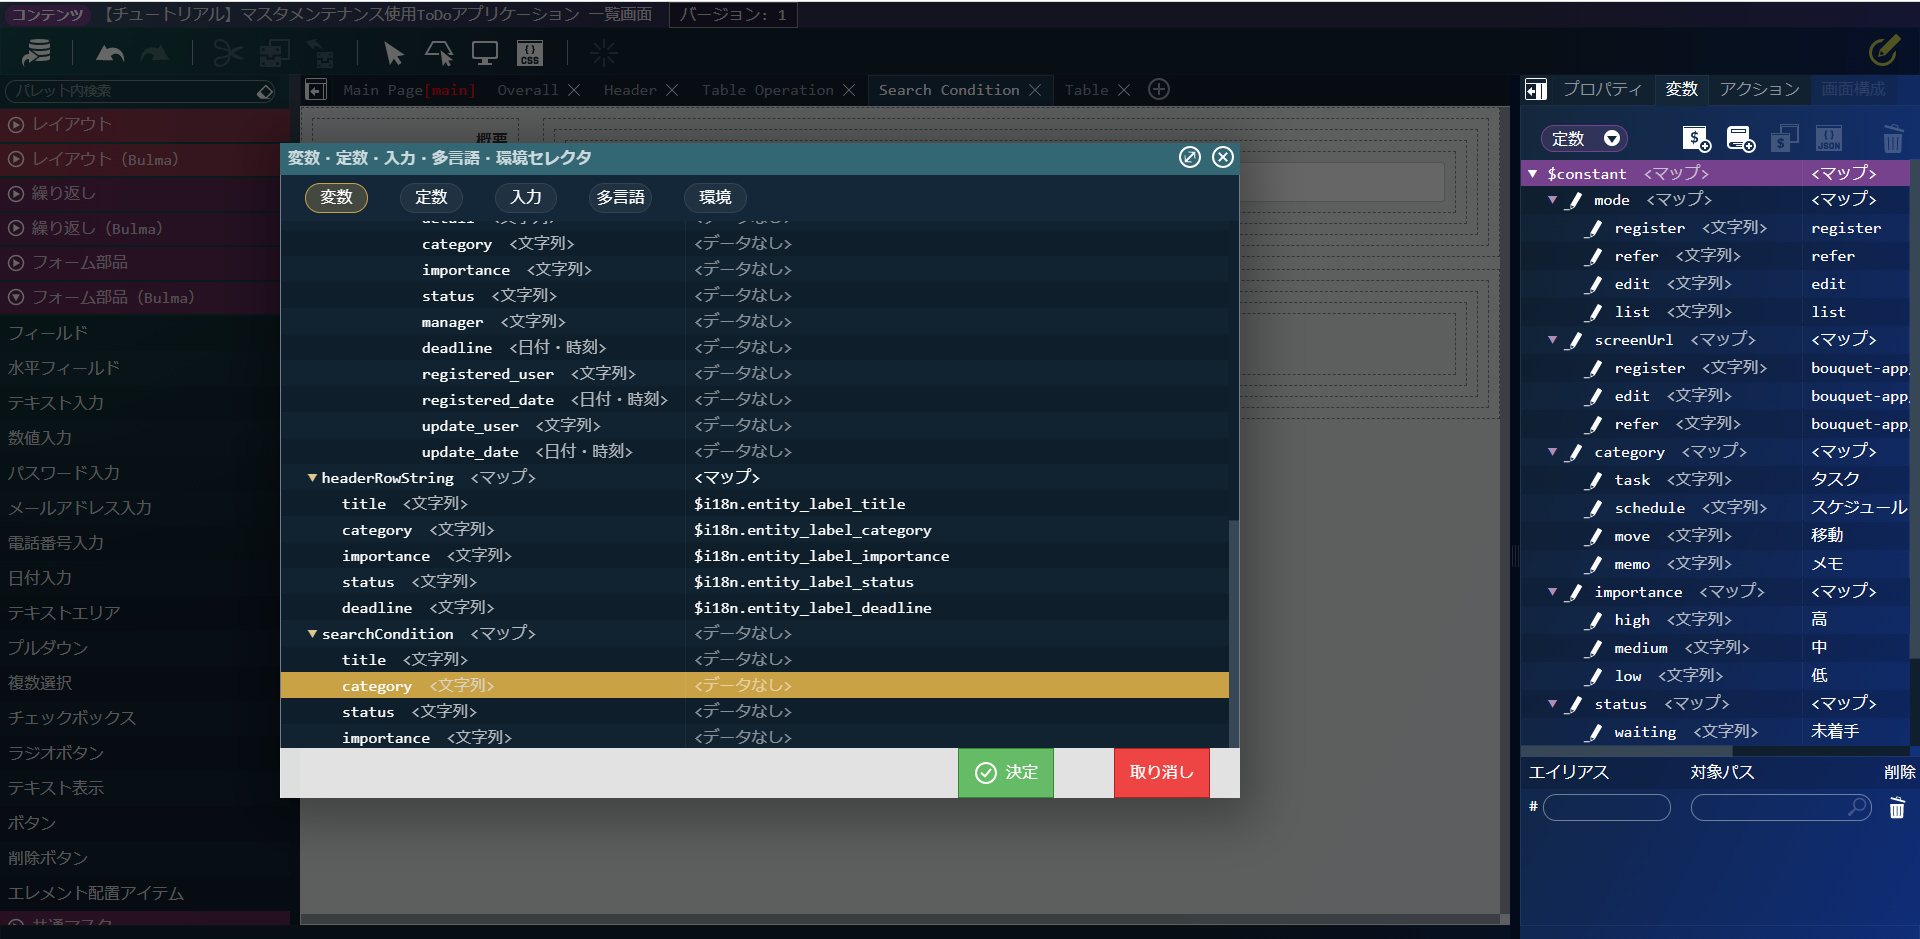Click the collapse right panel icon beside プロパティ
The width and height of the screenshot is (1920, 939).
point(1536,90)
